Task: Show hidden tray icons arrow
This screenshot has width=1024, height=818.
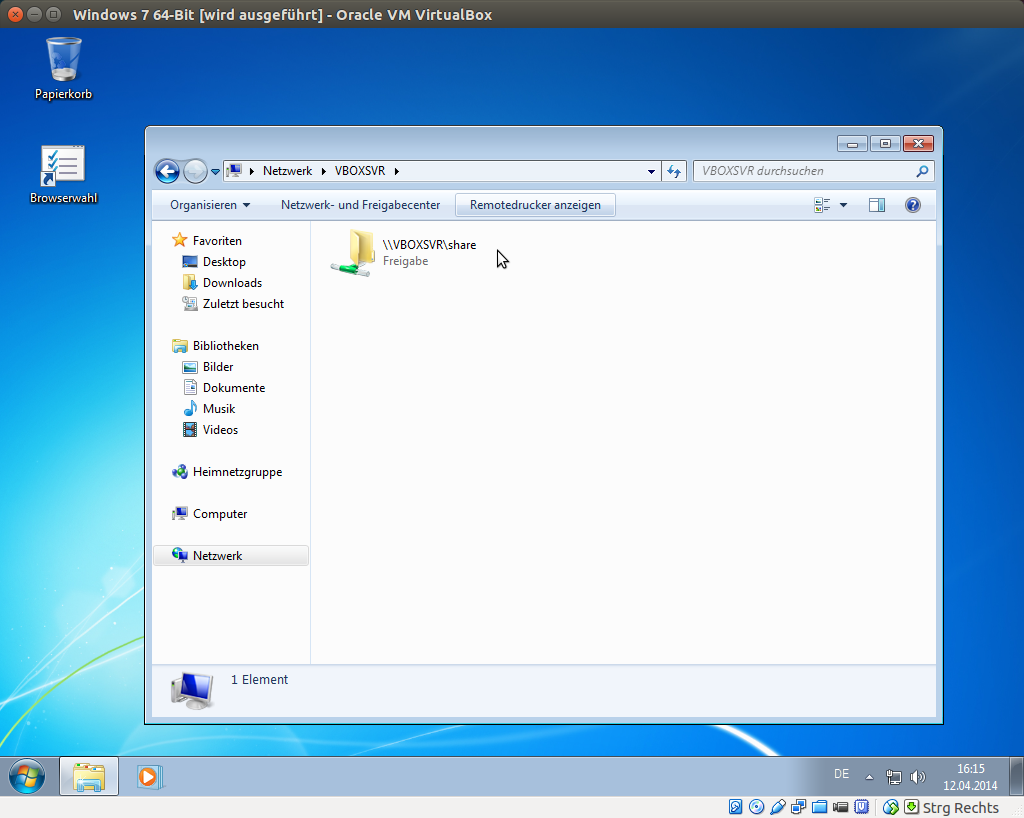Action: pyautogui.click(x=869, y=777)
